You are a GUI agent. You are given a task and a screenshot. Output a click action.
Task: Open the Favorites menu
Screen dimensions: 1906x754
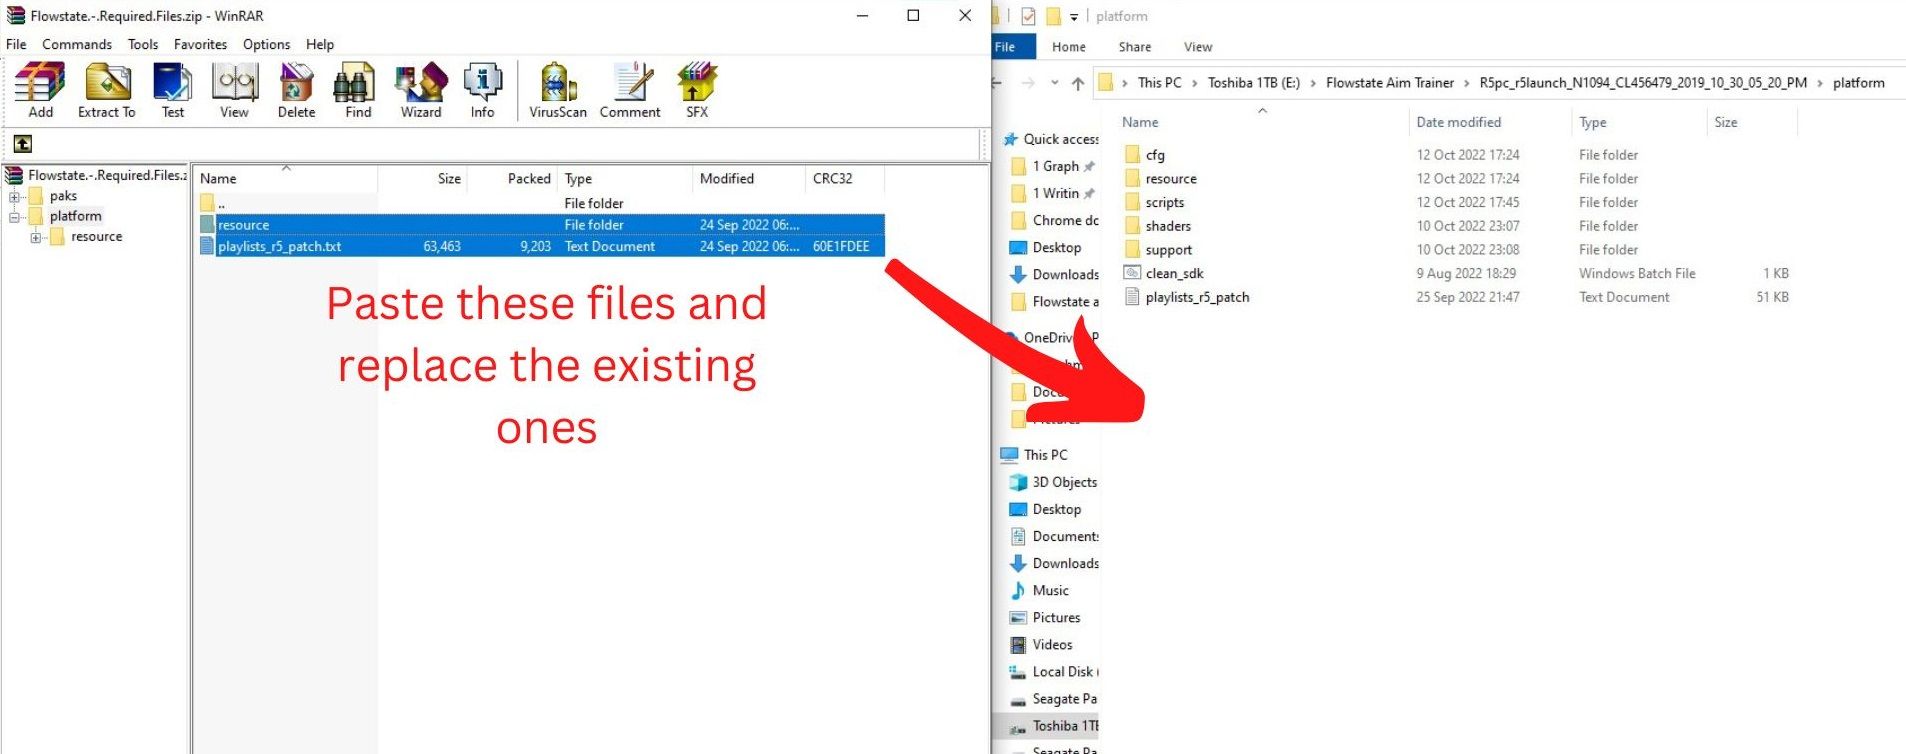(x=200, y=44)
